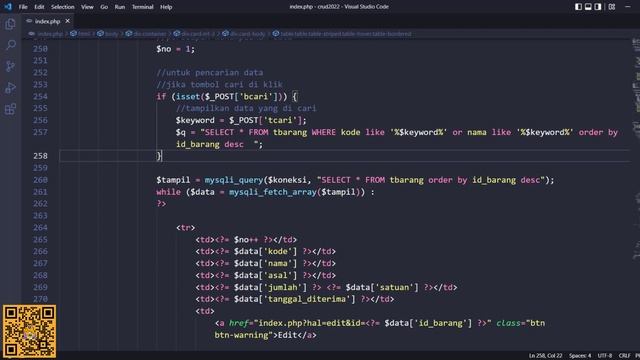Click '$no = 1;' on line 250
The width and height of the screenshot is (640, 360).
[176, 49]
